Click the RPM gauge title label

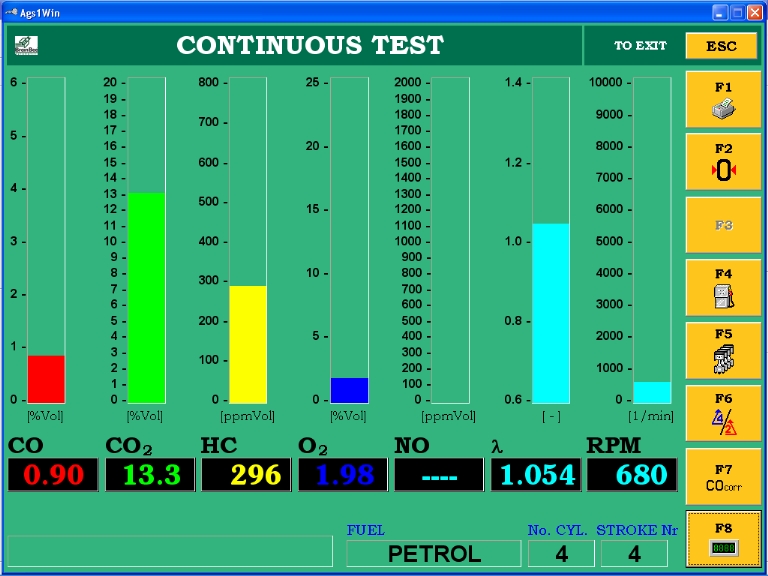(614, 445)
